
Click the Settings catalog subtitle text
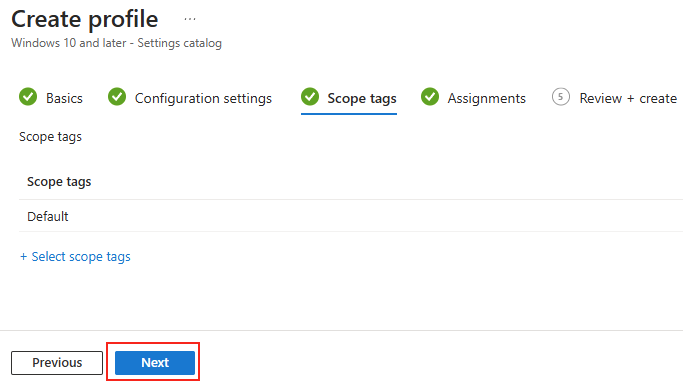click(179, 43)
